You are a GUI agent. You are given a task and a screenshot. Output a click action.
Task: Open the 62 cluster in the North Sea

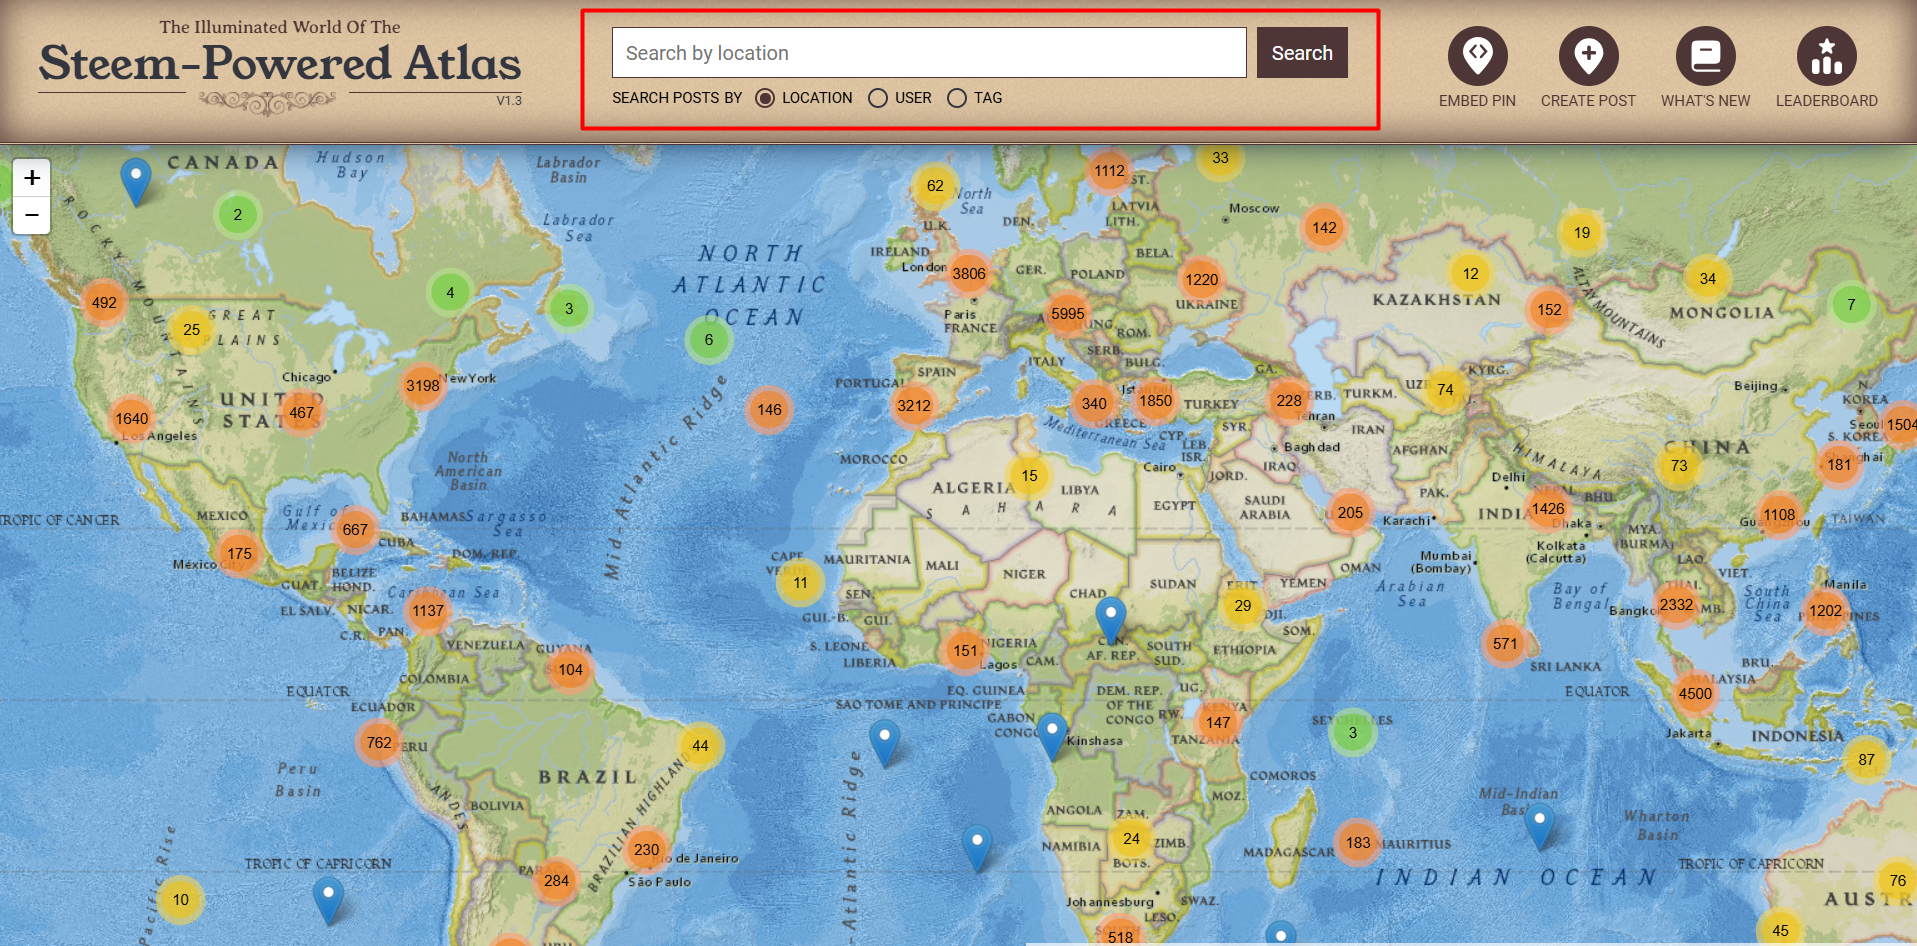coord(935,186)
